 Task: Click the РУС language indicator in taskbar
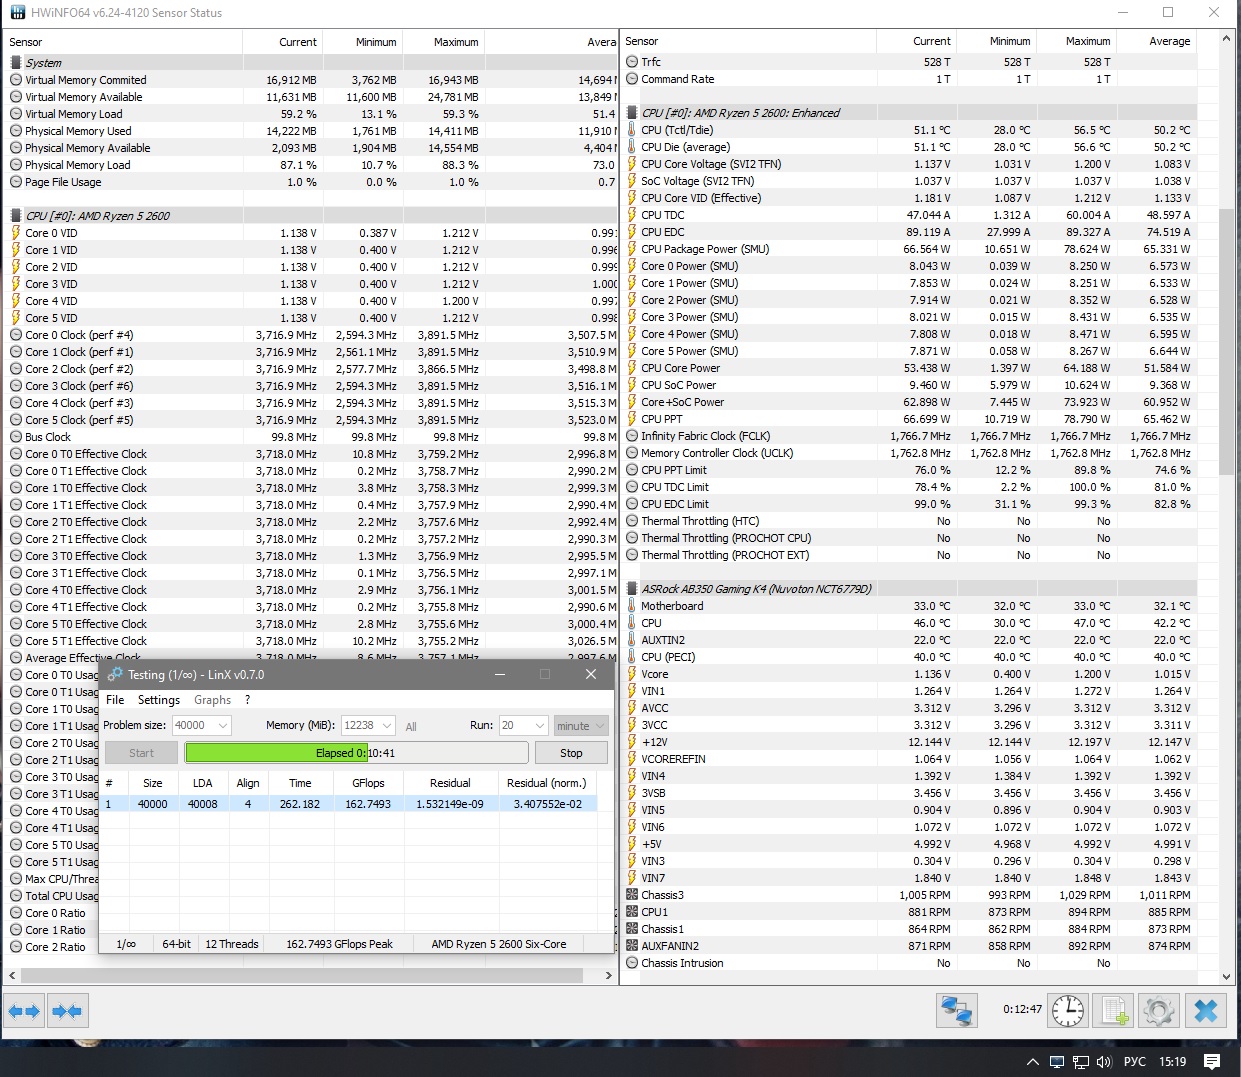point(1135,1062)
